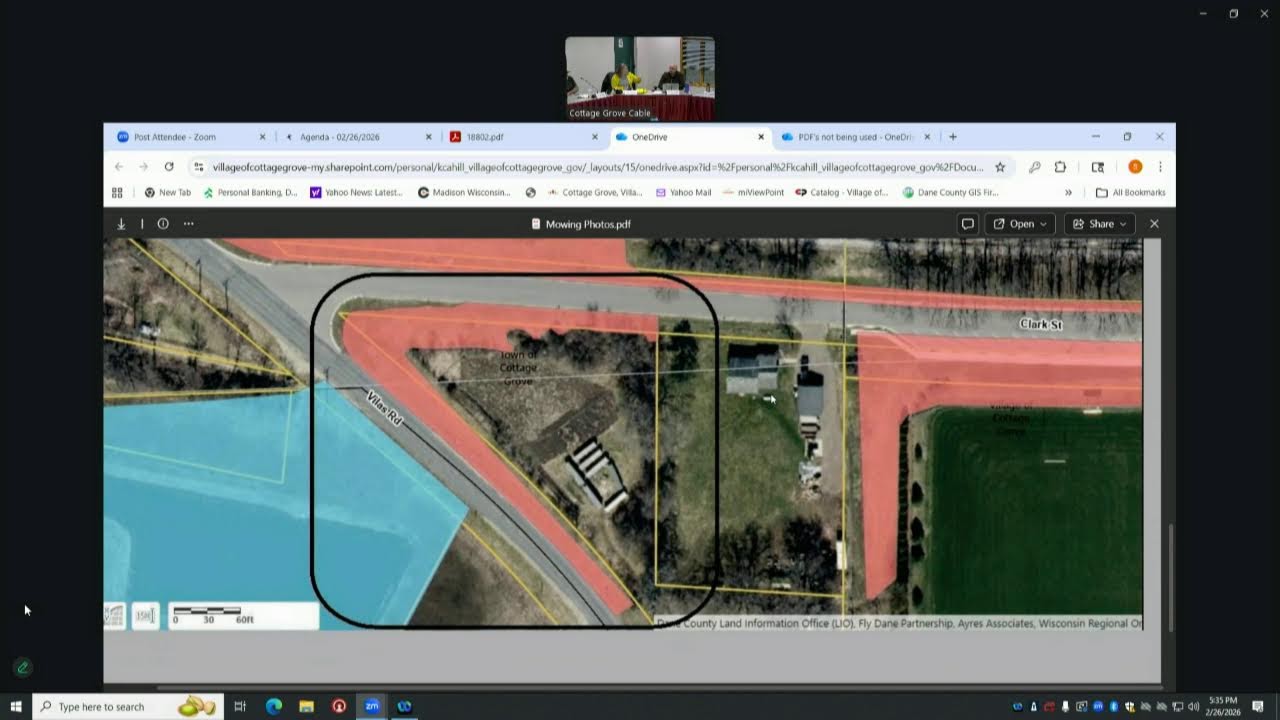Open the Dane County GIS bookmark
This screenshot has height=720, width=1280.
pyautogui.click(x=951, y=192)
